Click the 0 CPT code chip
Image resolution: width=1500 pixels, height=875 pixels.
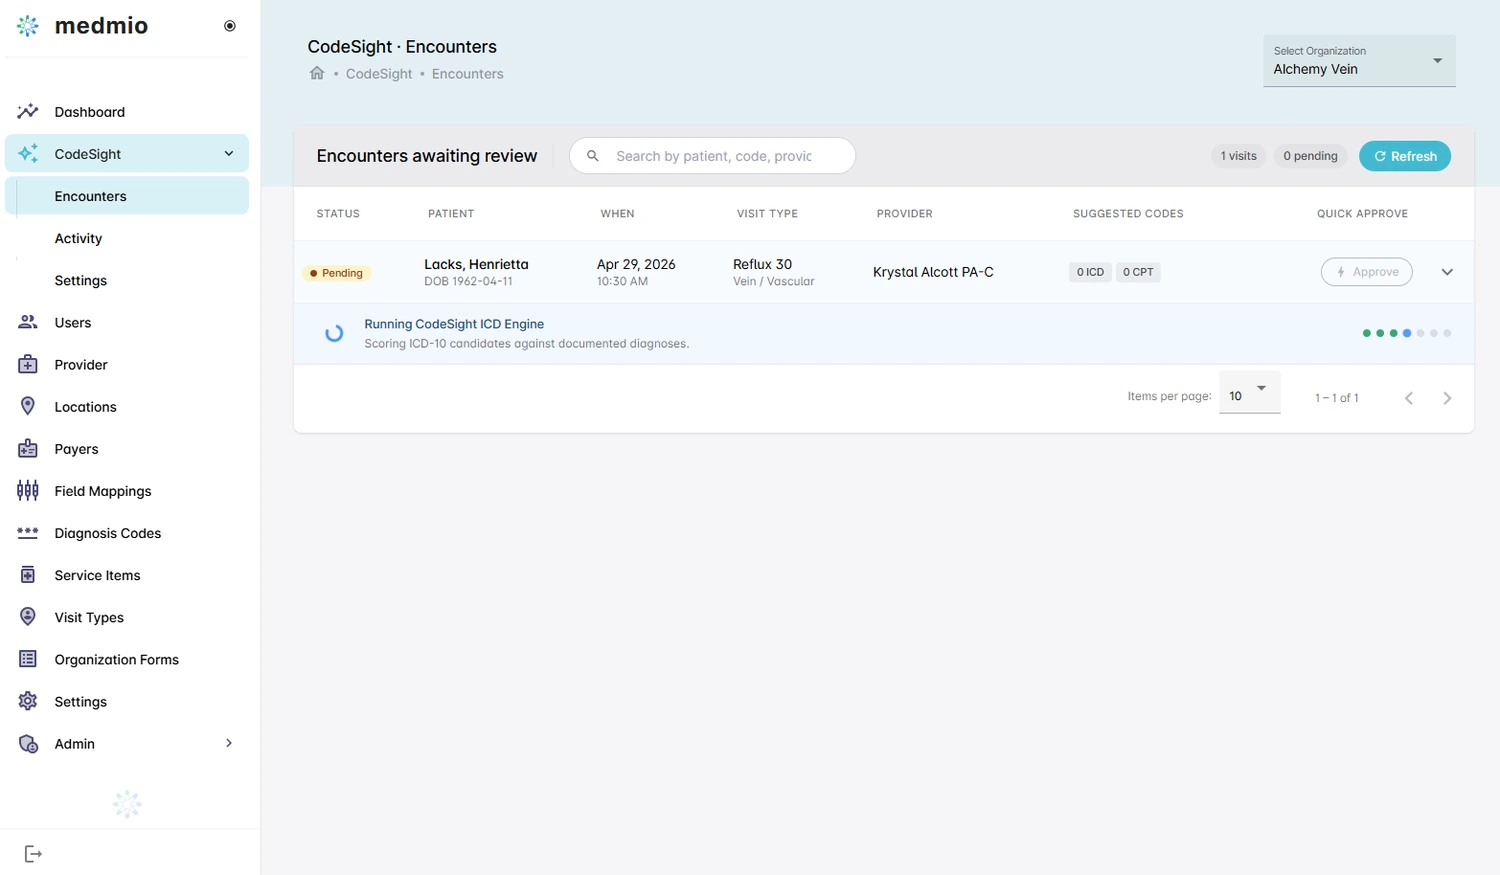tap(1138, 272)
